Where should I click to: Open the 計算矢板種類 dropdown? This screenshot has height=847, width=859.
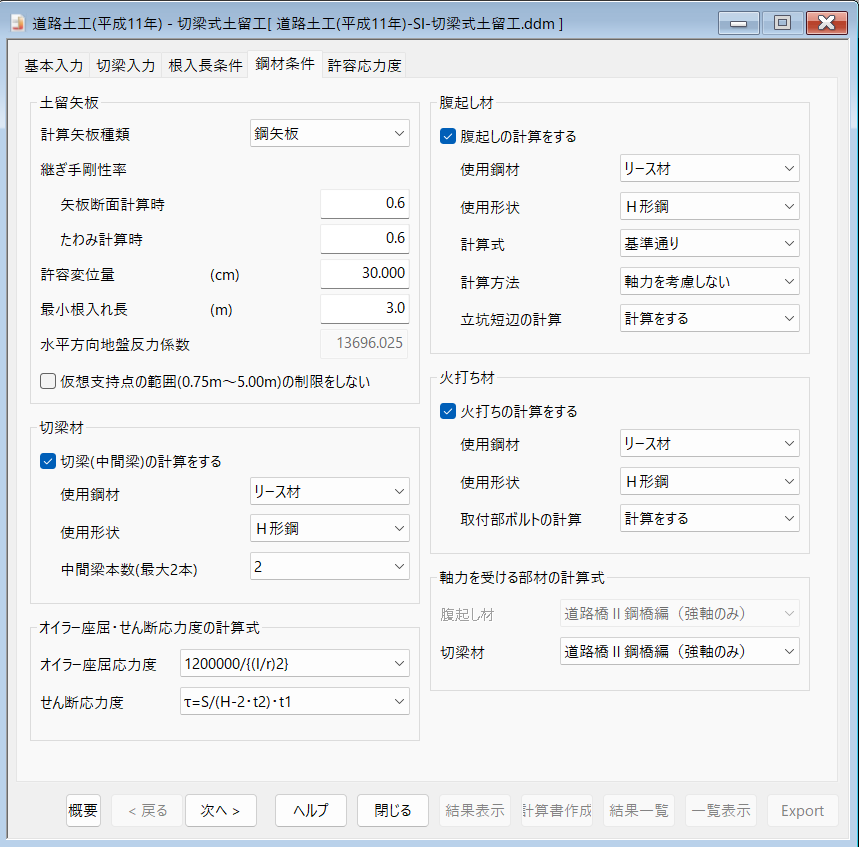(x=329, y=133)
